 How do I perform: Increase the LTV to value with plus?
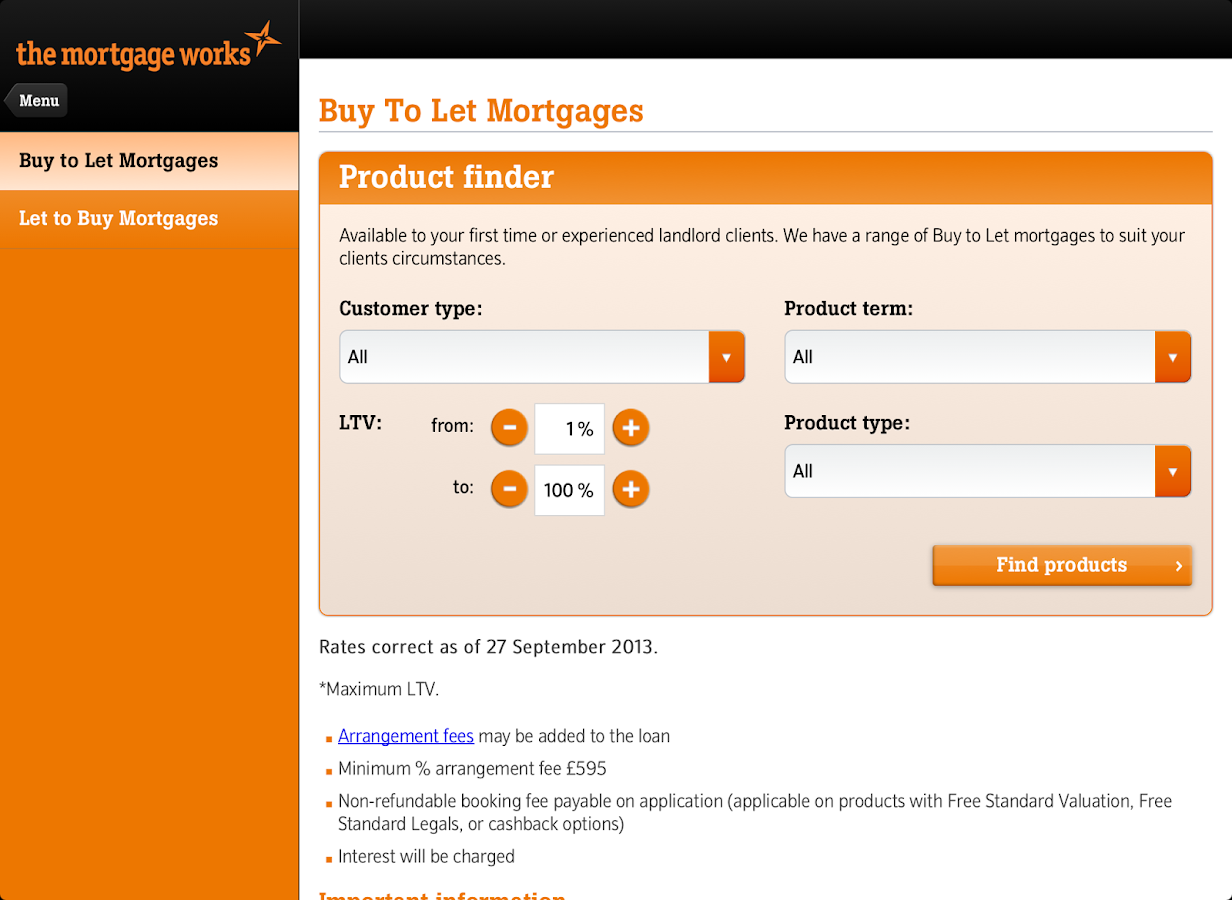tap(630, 490)
